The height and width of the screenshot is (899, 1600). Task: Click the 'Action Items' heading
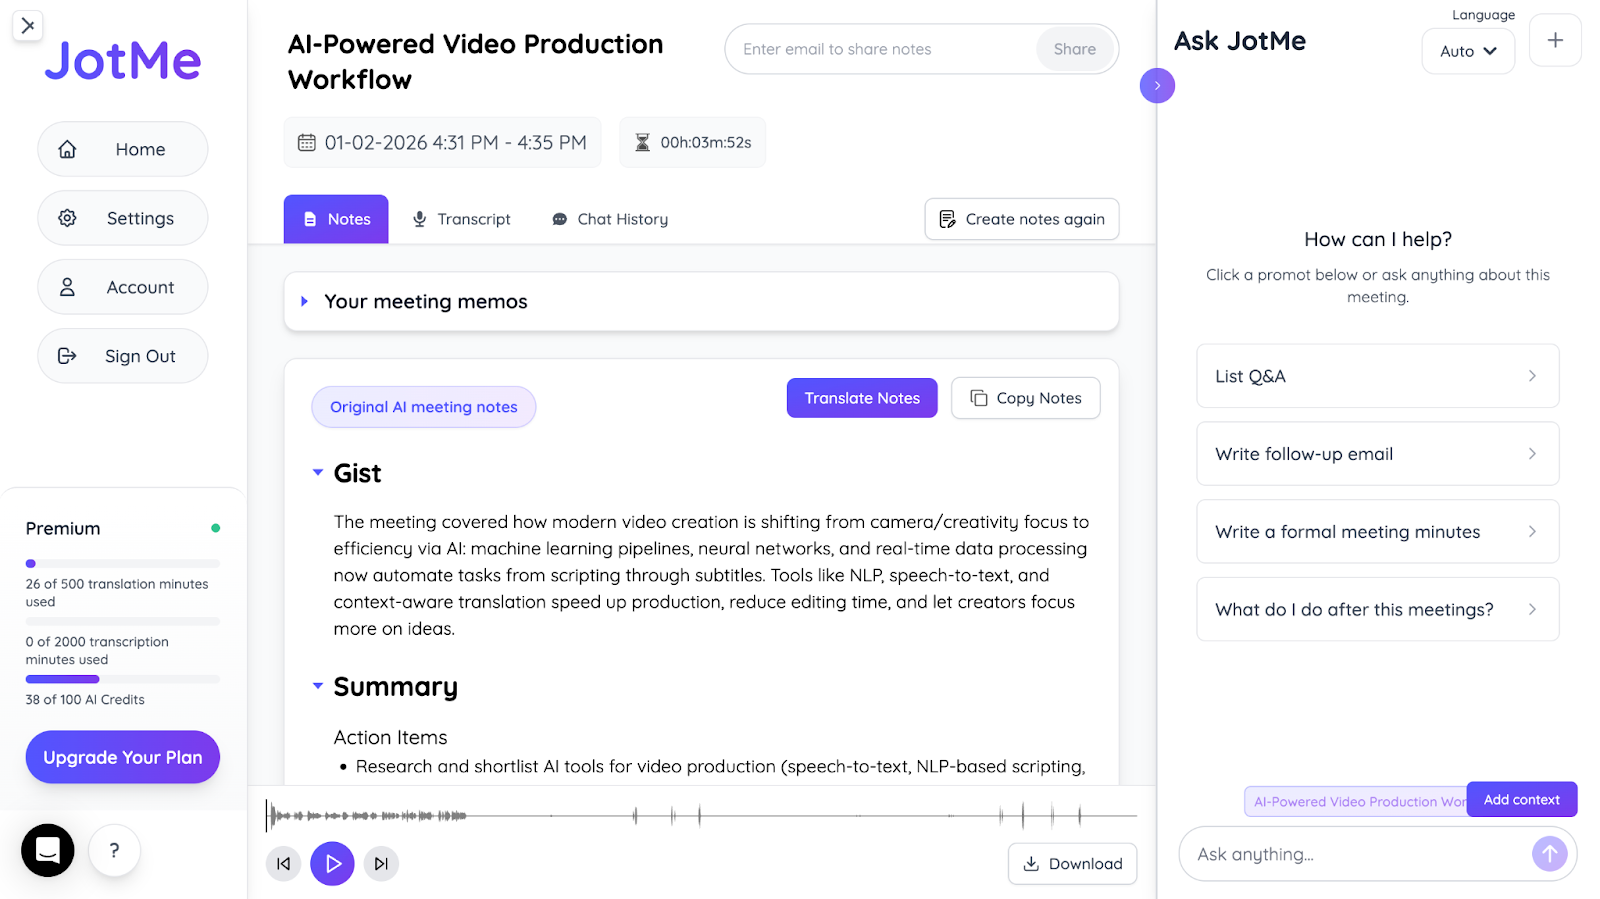pos(390,737)
